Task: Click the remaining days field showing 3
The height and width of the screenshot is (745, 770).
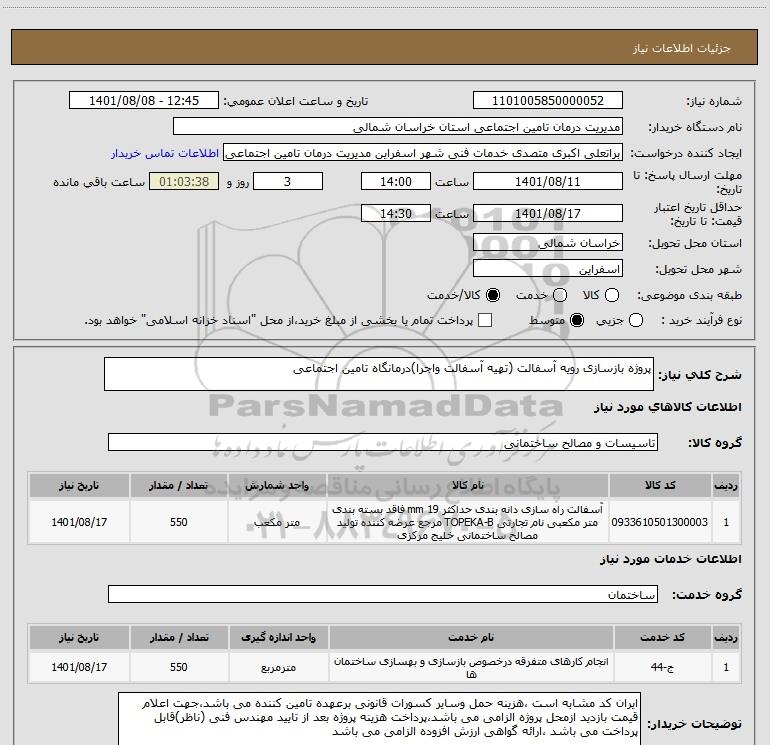Action: pyautogui.click(x=288, y=181)
